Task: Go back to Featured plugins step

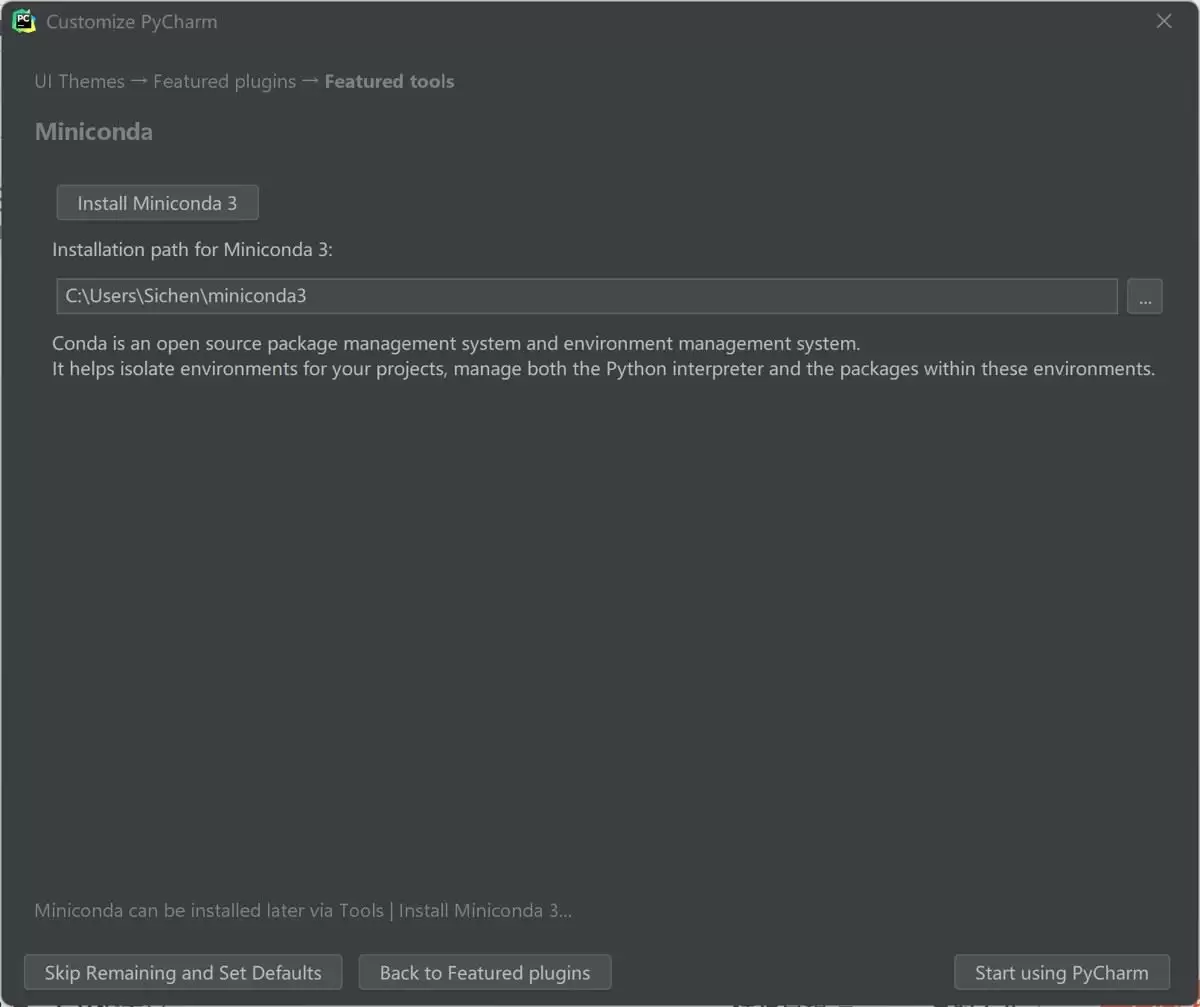Action: pyautogui.click(x=485, y=972)
